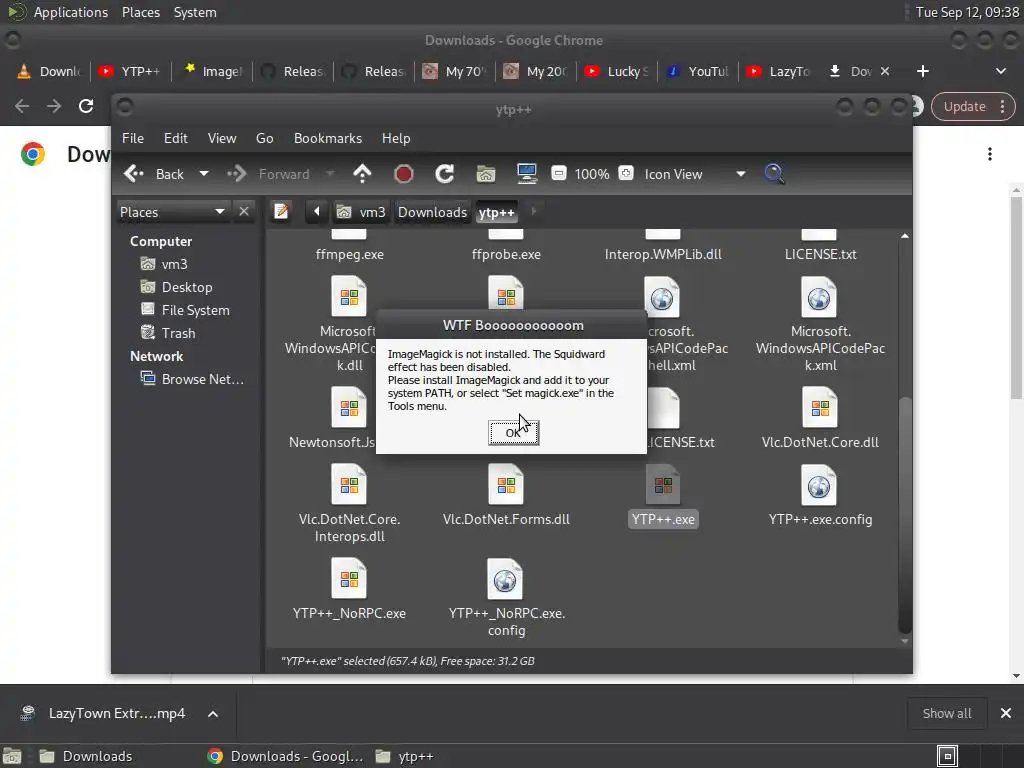Open the View menu in file manager
The height and width of the screenshot is (768, 1024).
[x=221, y=138]
